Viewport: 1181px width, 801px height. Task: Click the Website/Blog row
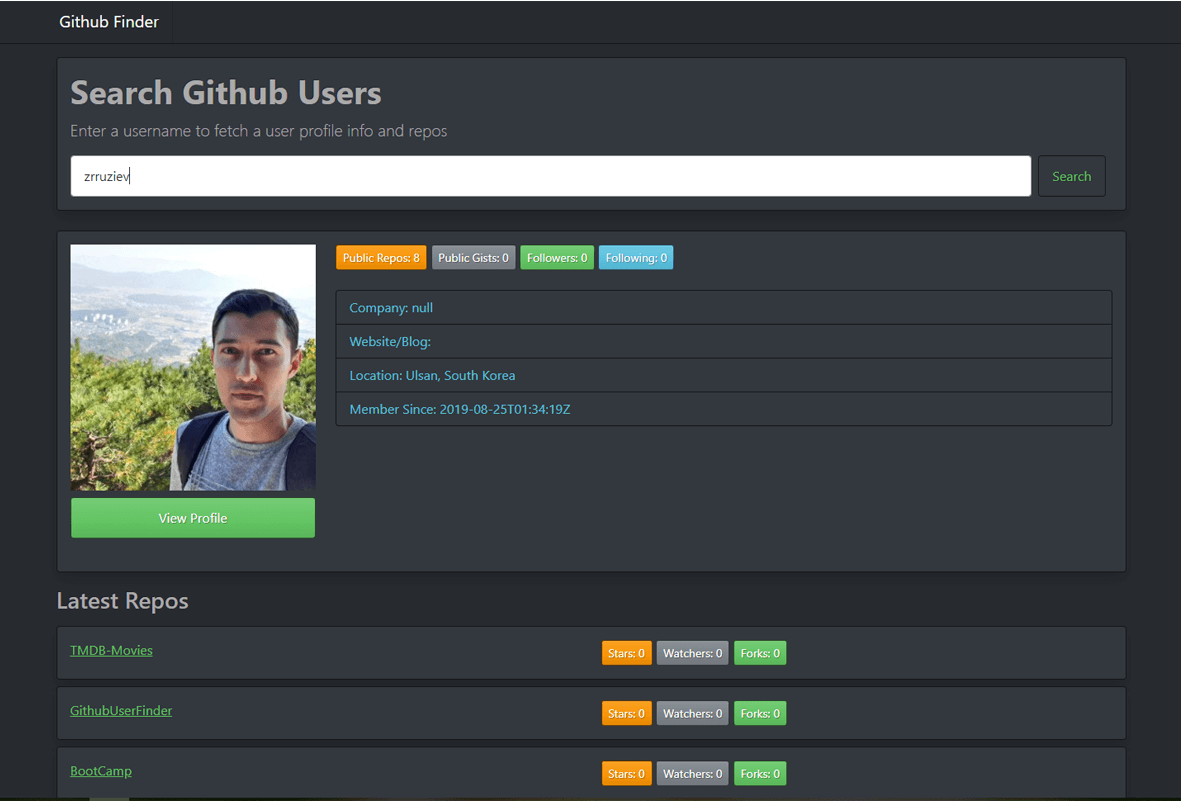coord(724,341)
